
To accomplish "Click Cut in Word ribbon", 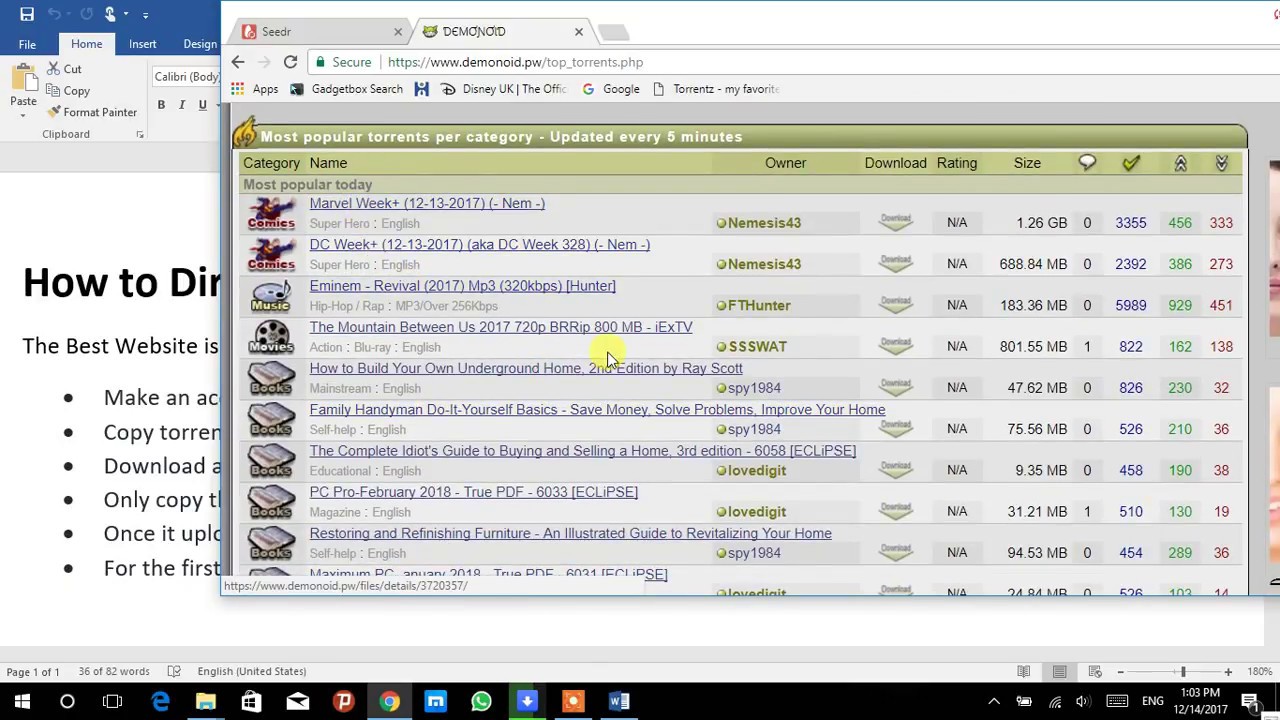I will [x=63, y=69].
